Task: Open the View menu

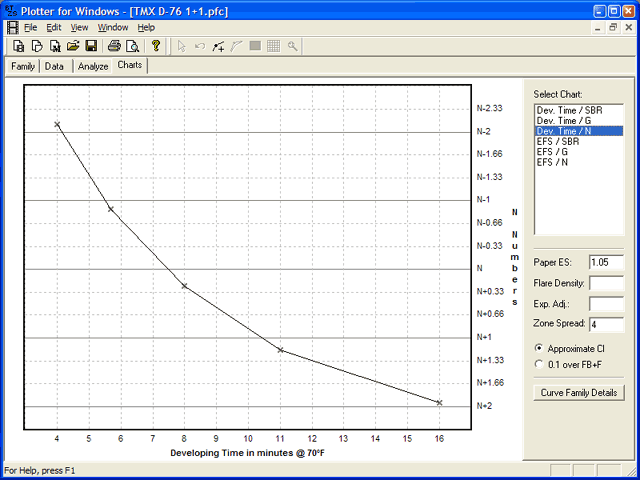Action: coord(79,27)
